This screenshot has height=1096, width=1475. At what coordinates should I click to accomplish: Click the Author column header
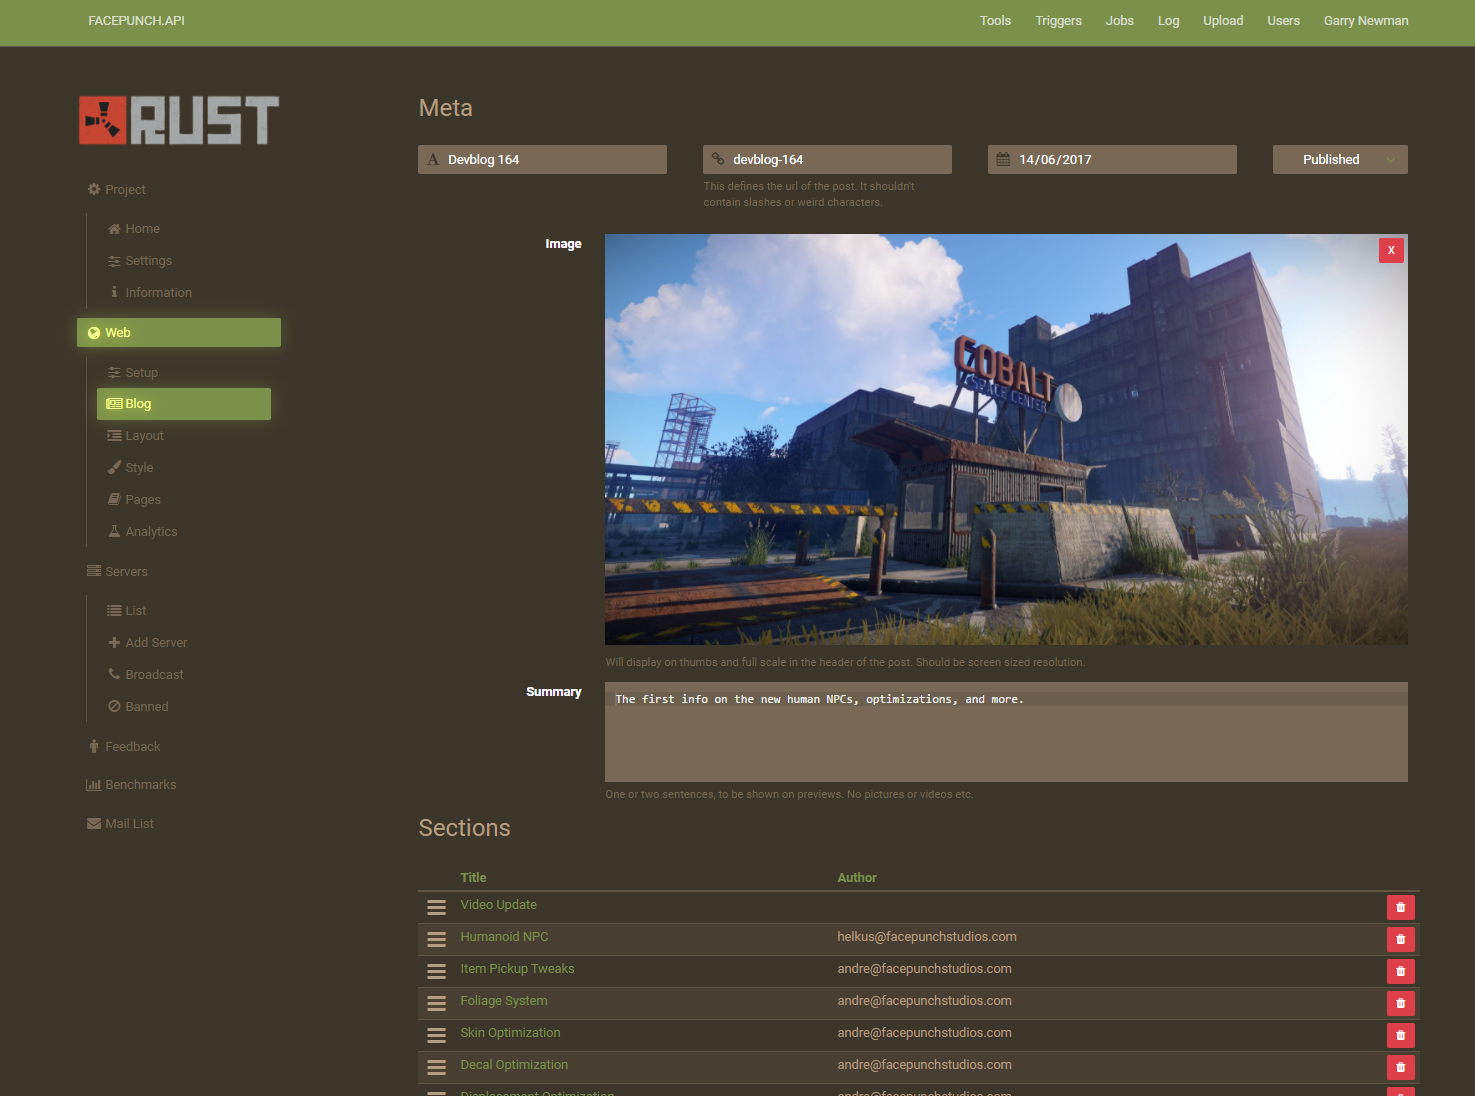[857, 878]
